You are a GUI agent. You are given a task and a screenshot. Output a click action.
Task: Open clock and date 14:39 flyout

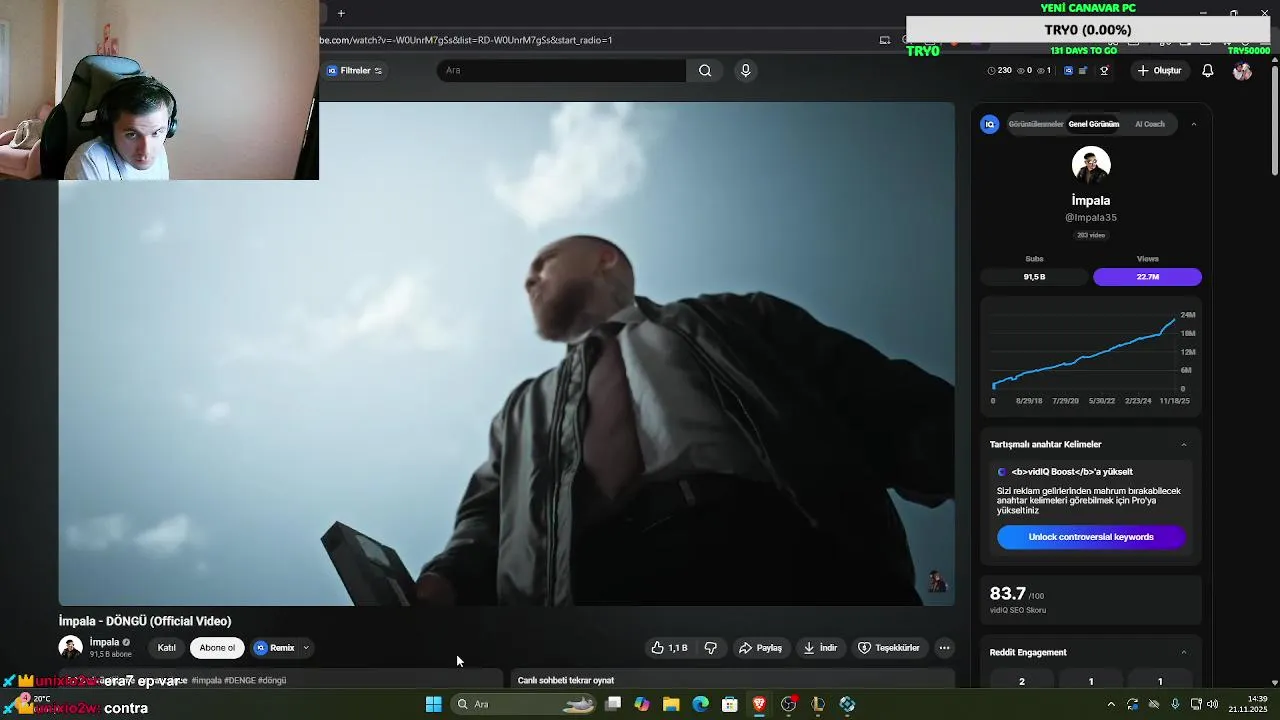tap(1248, 704)
